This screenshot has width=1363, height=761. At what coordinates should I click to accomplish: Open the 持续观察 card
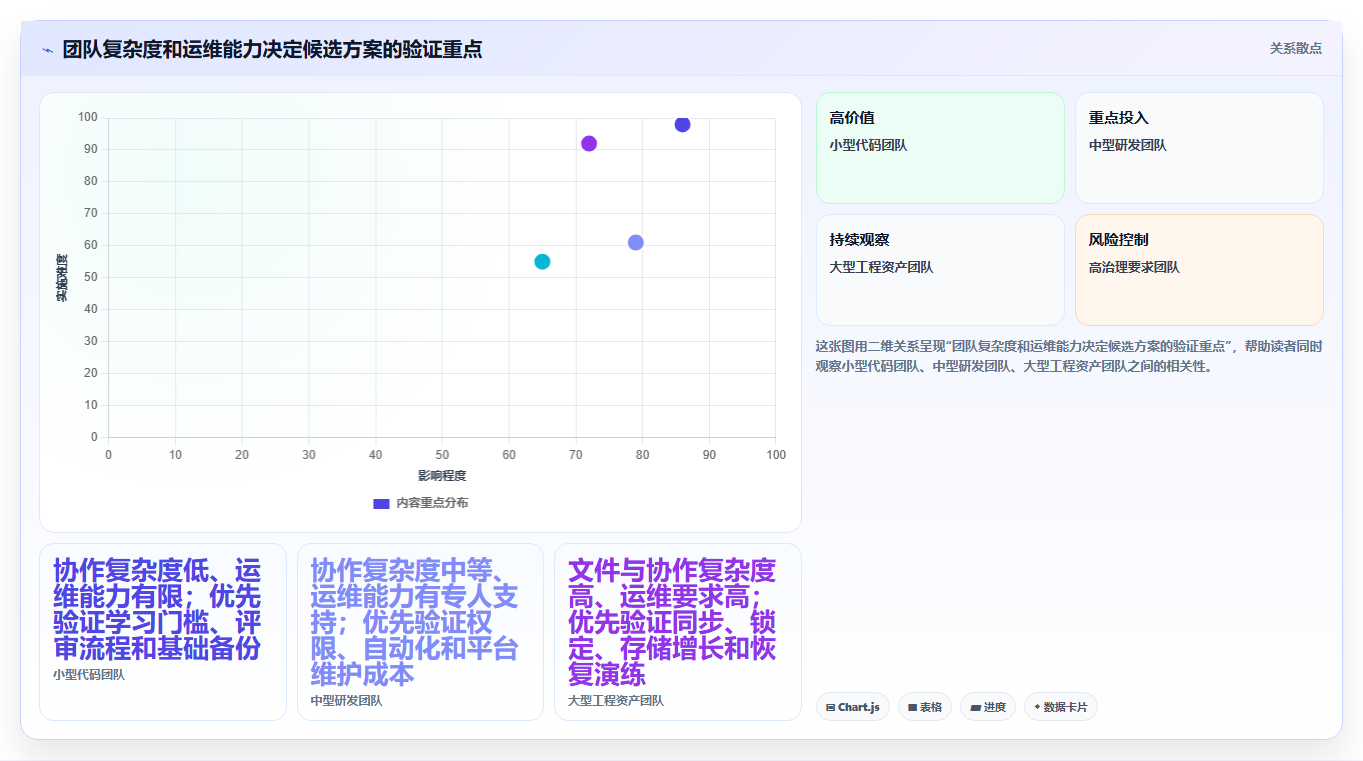click(940, 270)
